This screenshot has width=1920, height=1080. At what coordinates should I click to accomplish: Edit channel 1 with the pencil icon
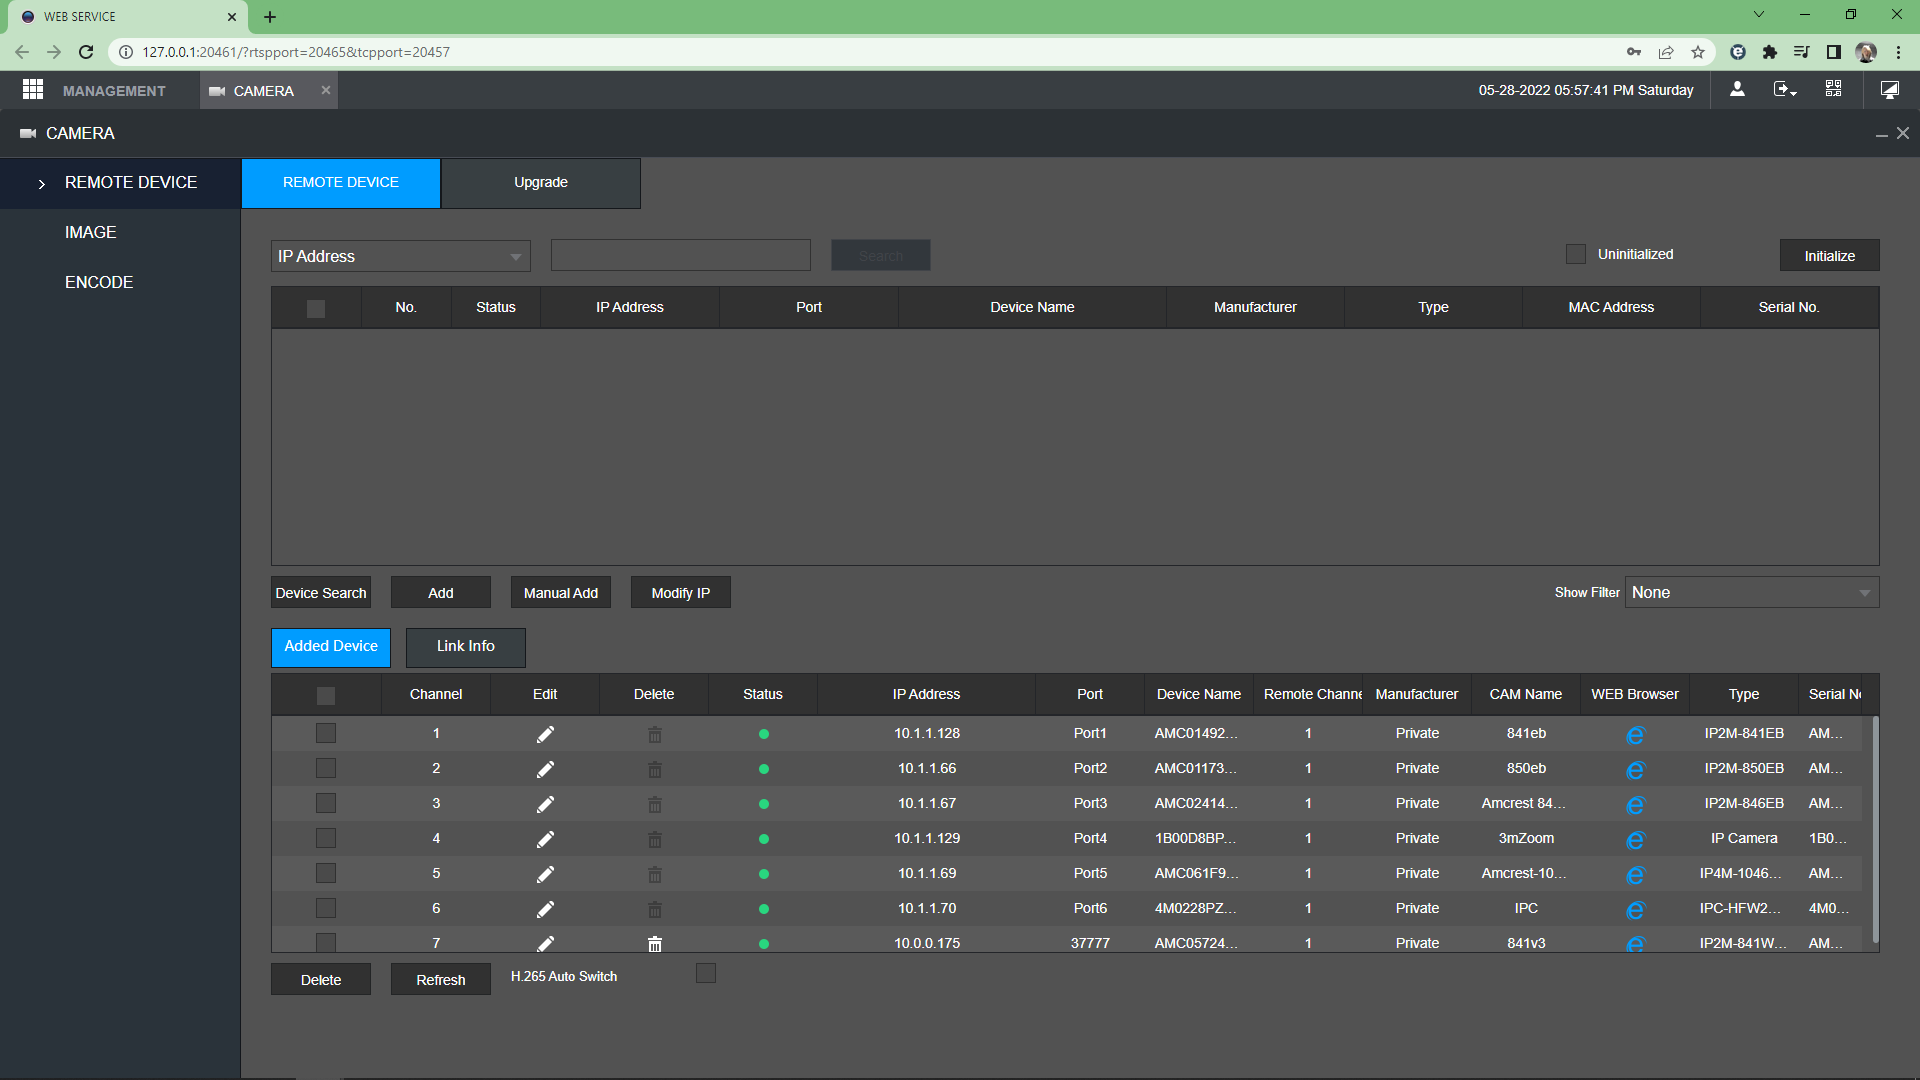click(x=545, y=734)
